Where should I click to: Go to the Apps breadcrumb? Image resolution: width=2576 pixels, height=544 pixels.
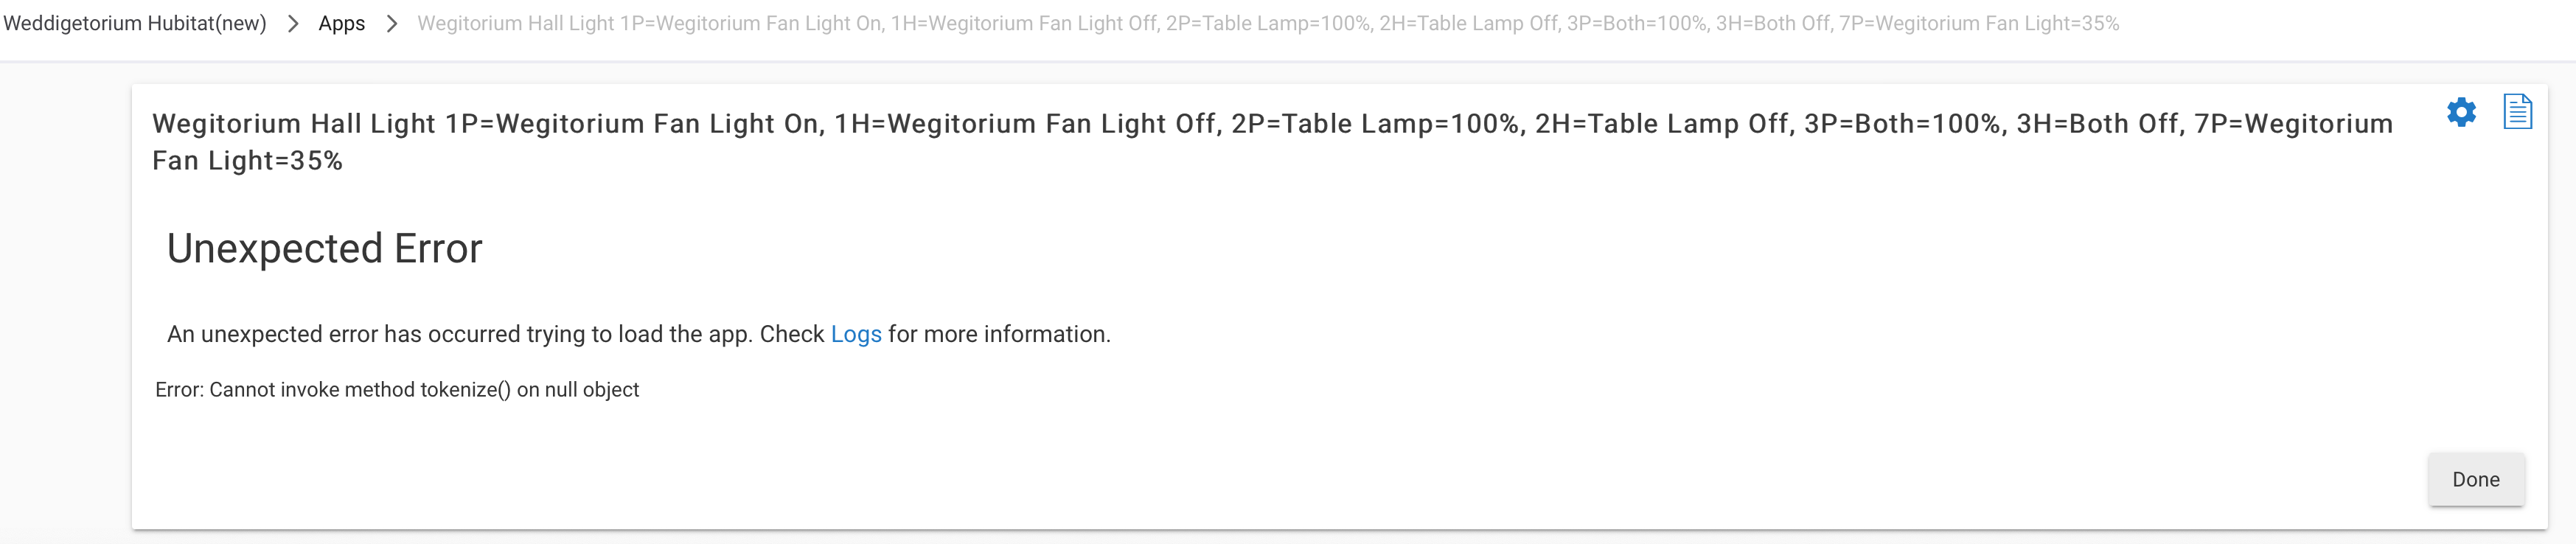pos(341,23)
